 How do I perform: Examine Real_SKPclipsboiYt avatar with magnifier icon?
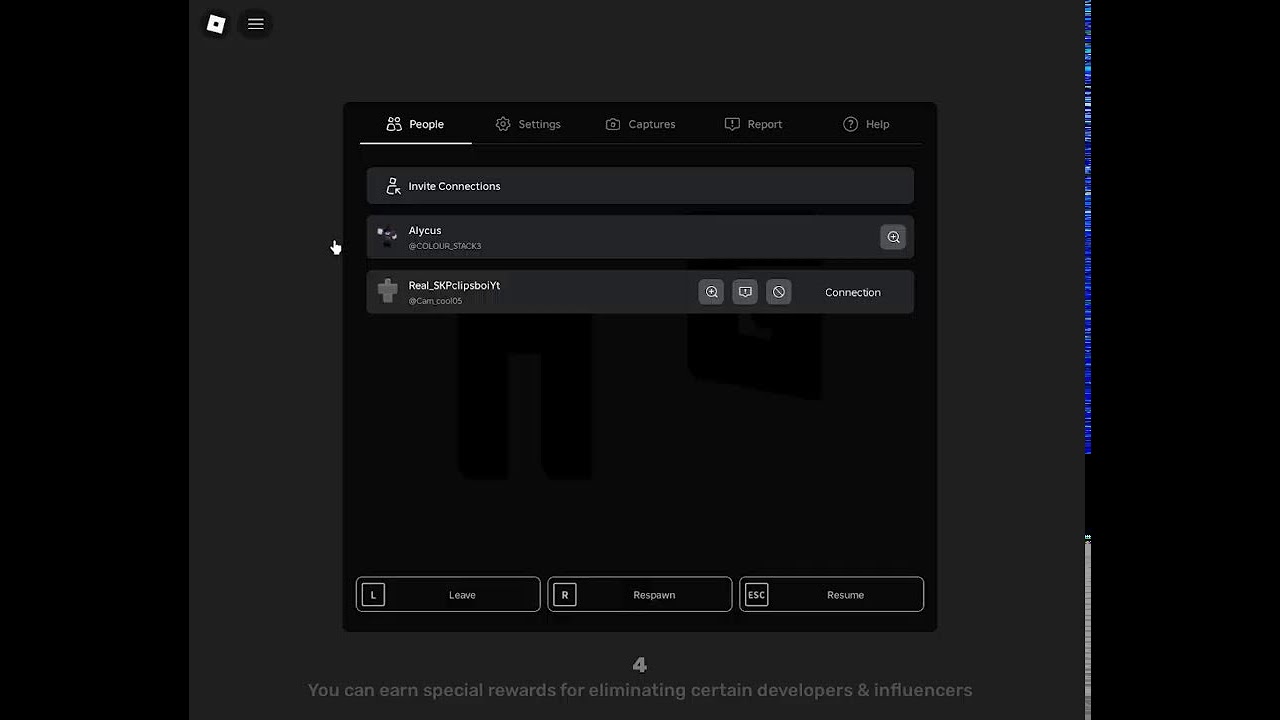(x=711, y=292)
